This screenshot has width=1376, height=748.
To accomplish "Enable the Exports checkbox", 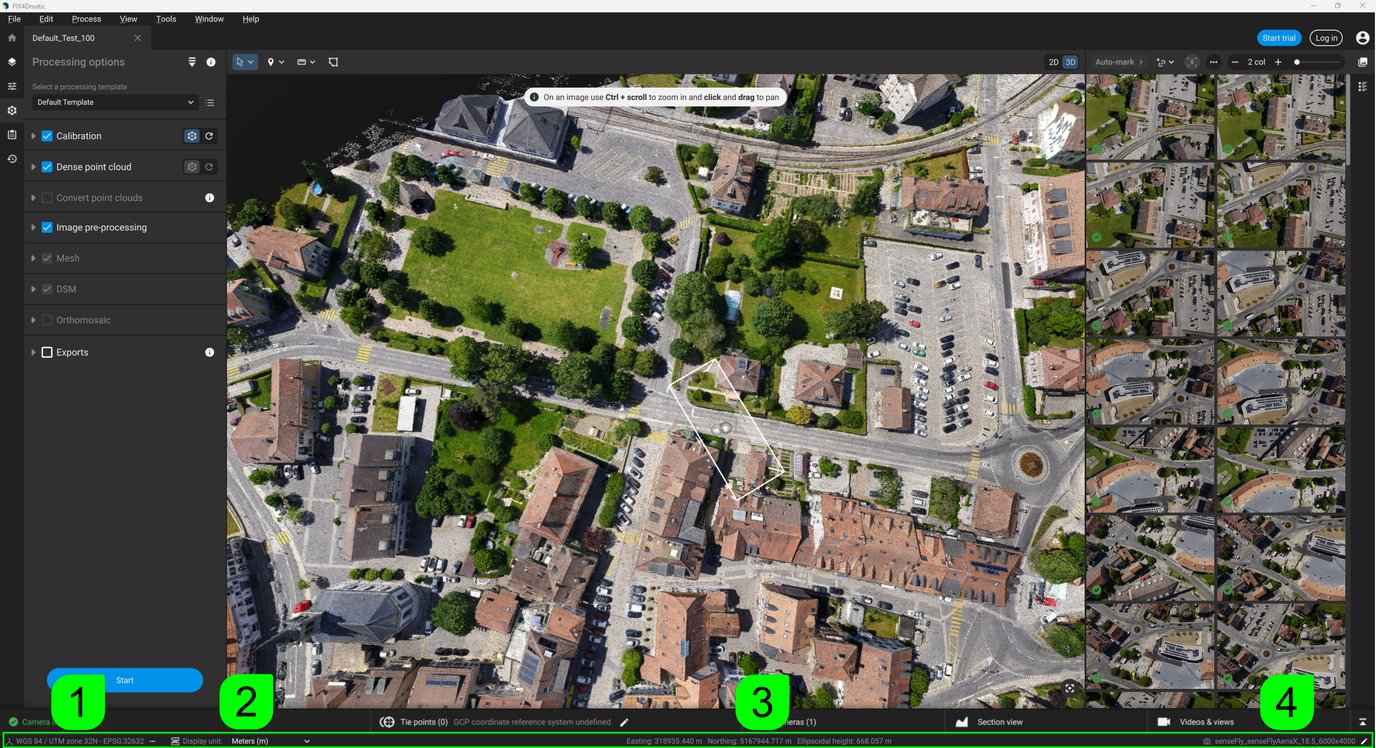I will tap(47, 353).
